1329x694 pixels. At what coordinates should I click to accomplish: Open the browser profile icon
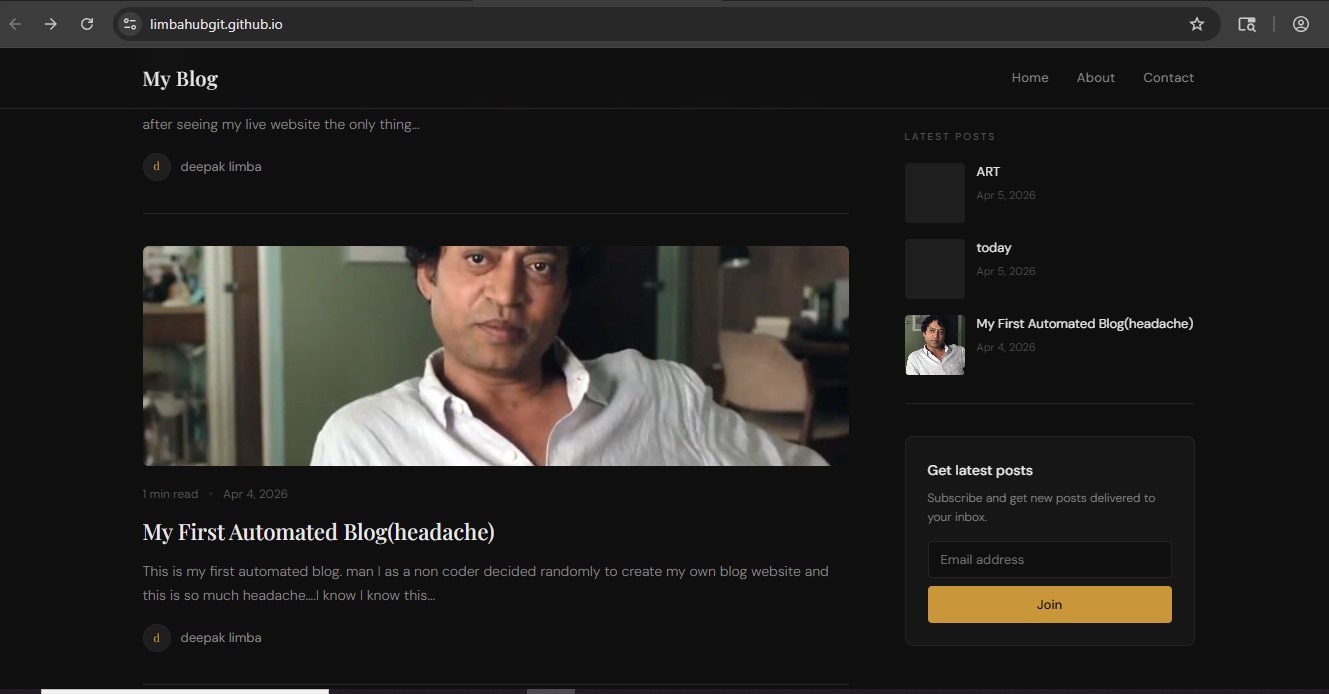pyautogui.click(x=1301, y=24)
